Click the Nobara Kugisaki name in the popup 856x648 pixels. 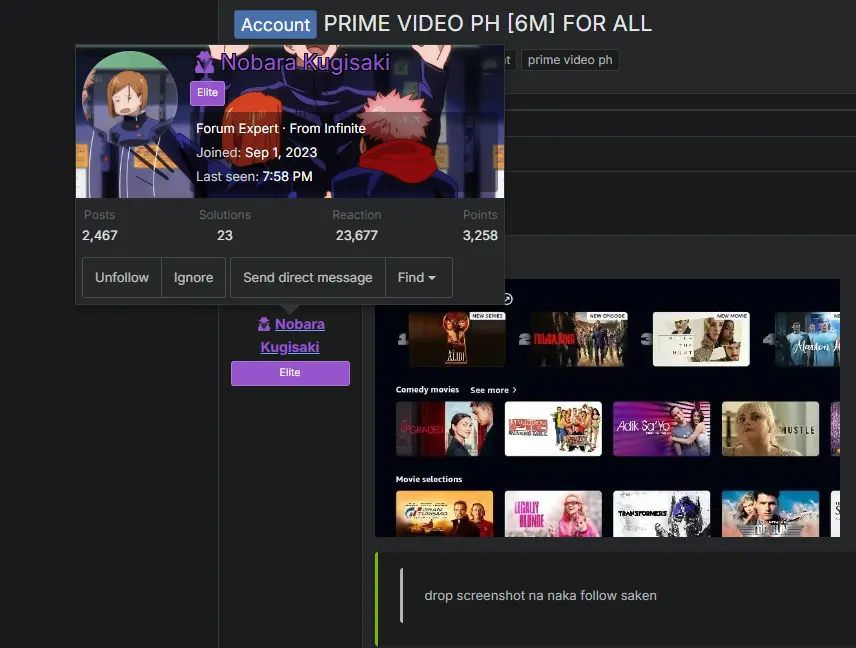pos(305,62)
